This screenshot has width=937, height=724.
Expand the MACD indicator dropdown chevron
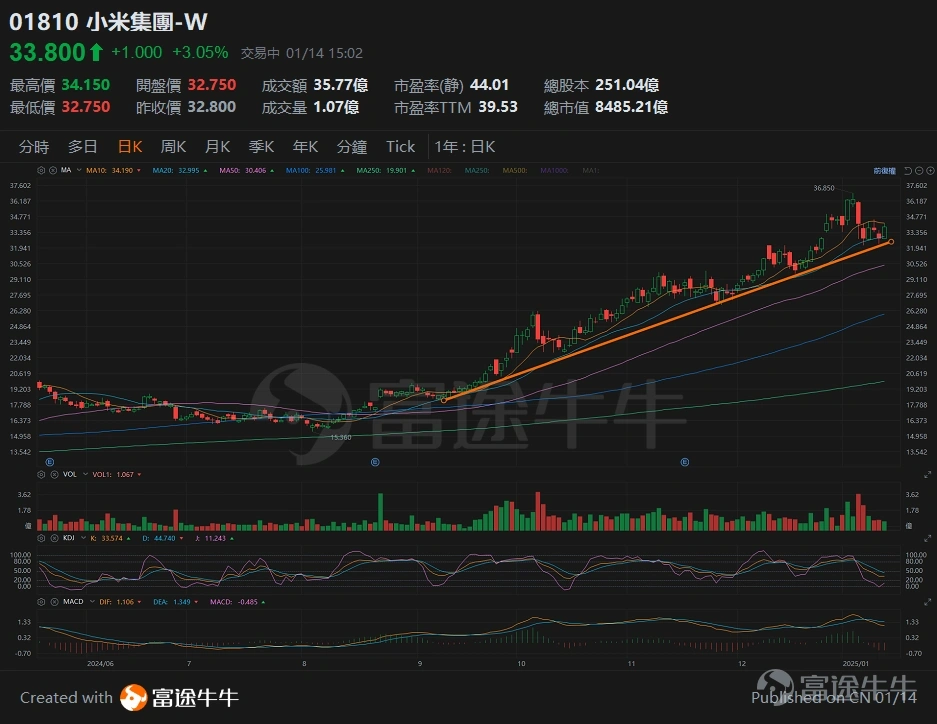[x=92, y=602]
